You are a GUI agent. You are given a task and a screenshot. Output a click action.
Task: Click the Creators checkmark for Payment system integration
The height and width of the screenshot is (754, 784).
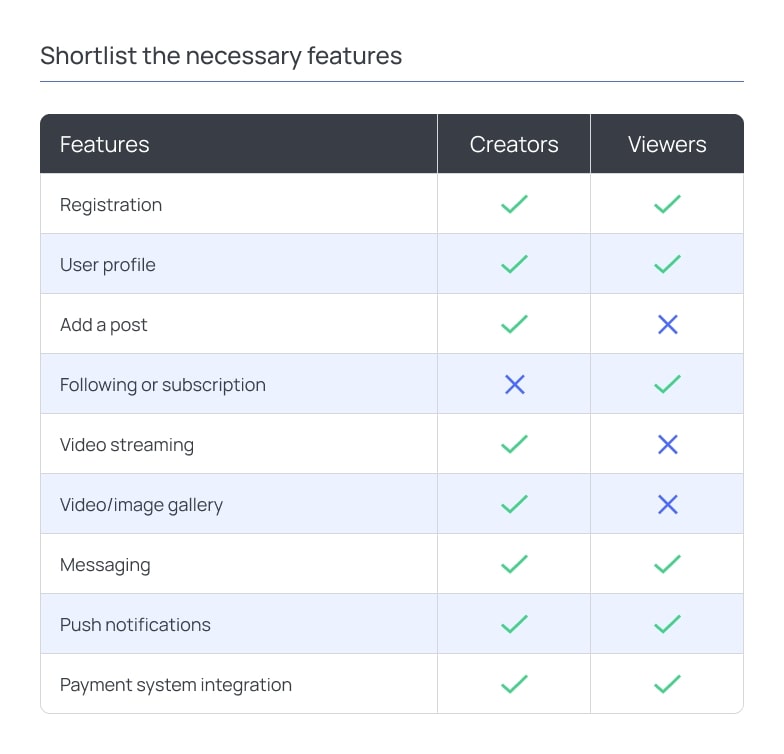pos(514,684)
